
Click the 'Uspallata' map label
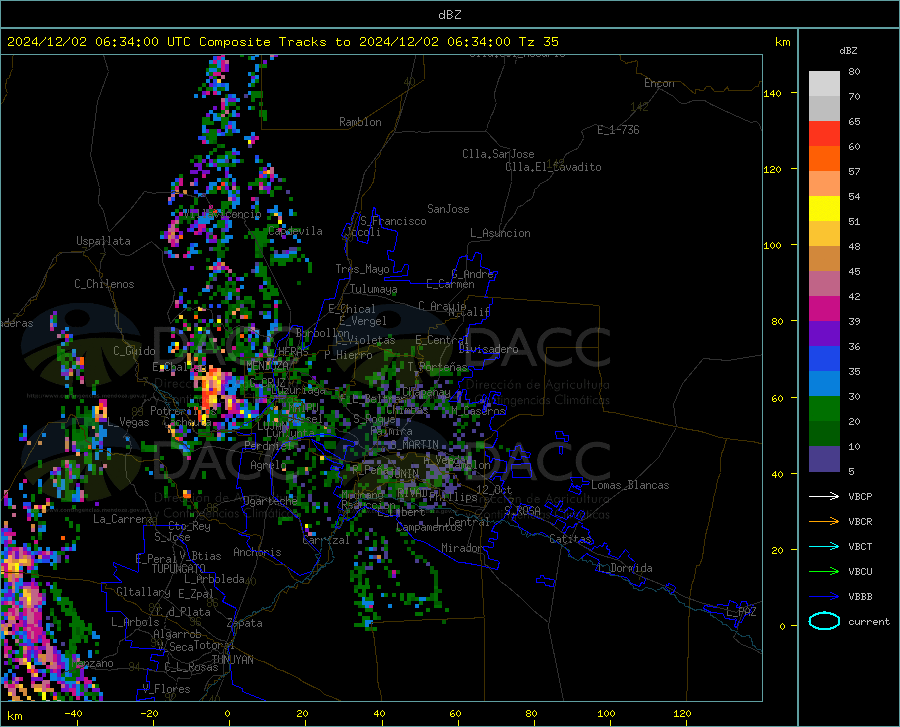pos(103,241)
